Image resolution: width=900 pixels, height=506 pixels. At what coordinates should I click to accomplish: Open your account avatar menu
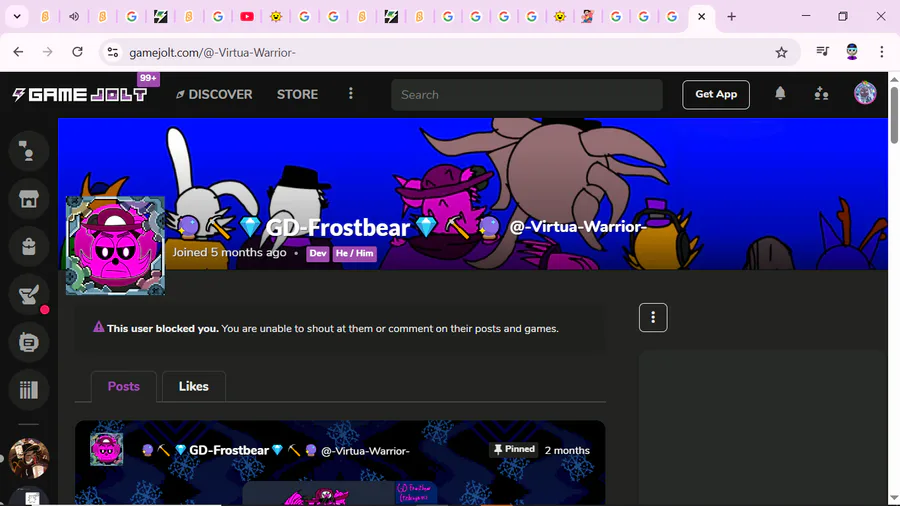tap(865, 93)
